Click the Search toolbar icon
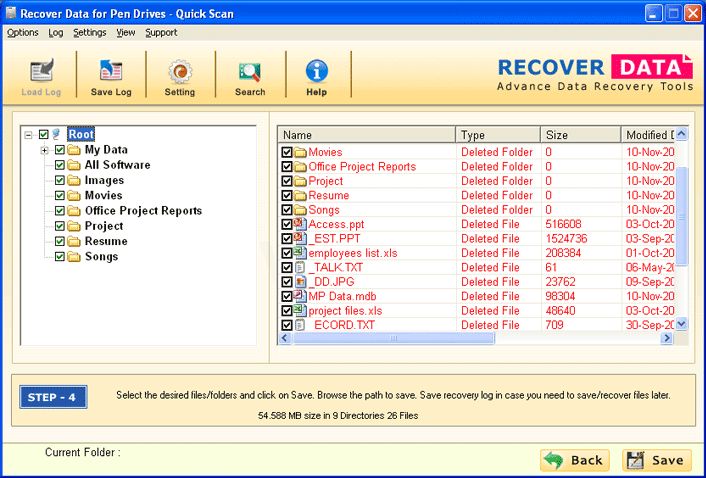The image size is (706, 478). pos(250,73)
